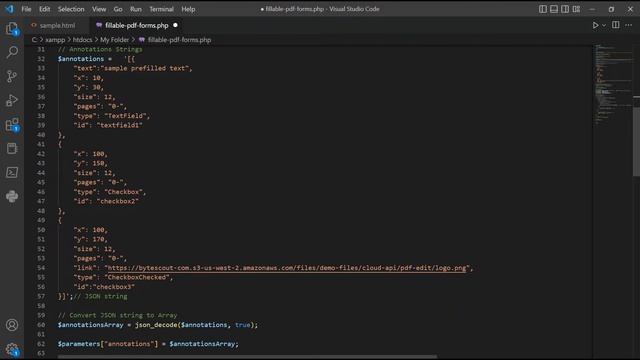Open the Accounts menu
Image resolution: width=640 pixels, height=360 pixels.
pyautogui.click(x=12, y=325)
